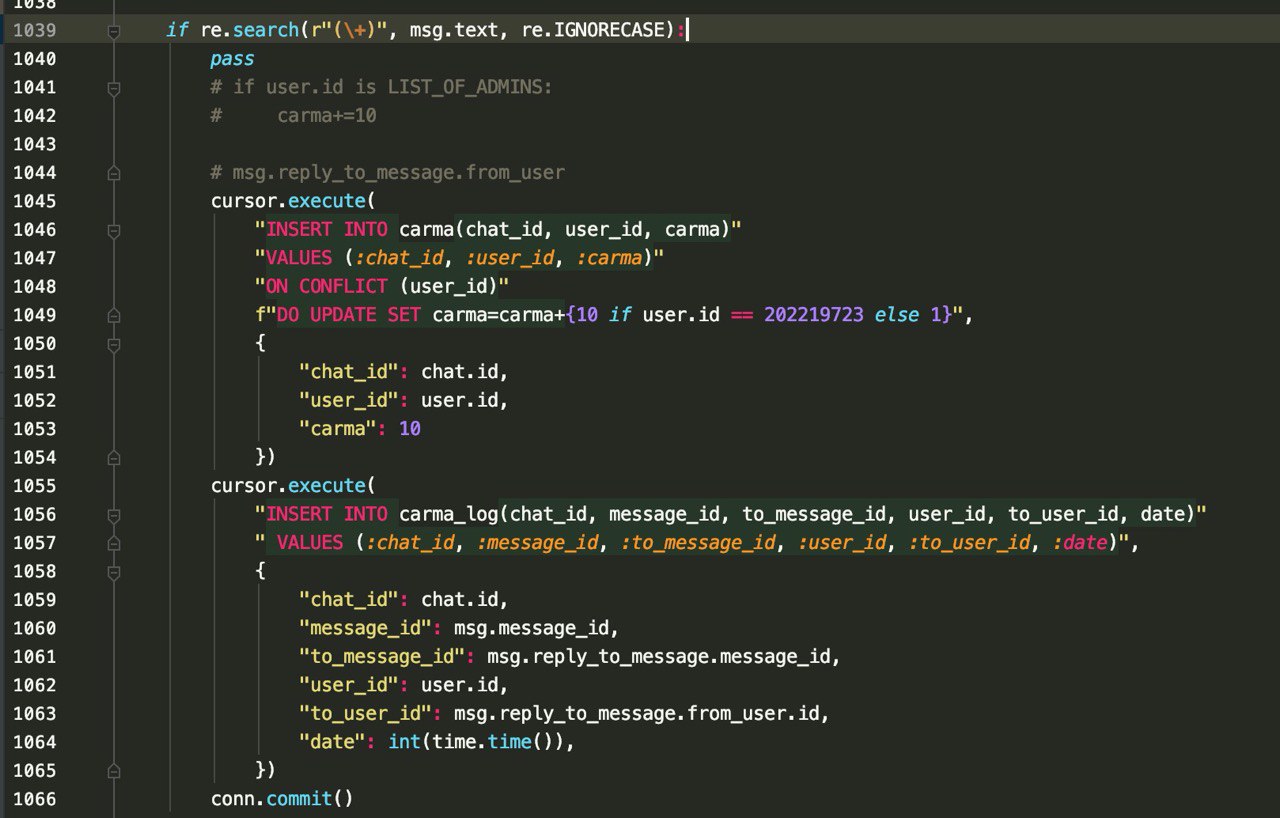Click cursor.execute on line 1055

[x=288, y=486]
